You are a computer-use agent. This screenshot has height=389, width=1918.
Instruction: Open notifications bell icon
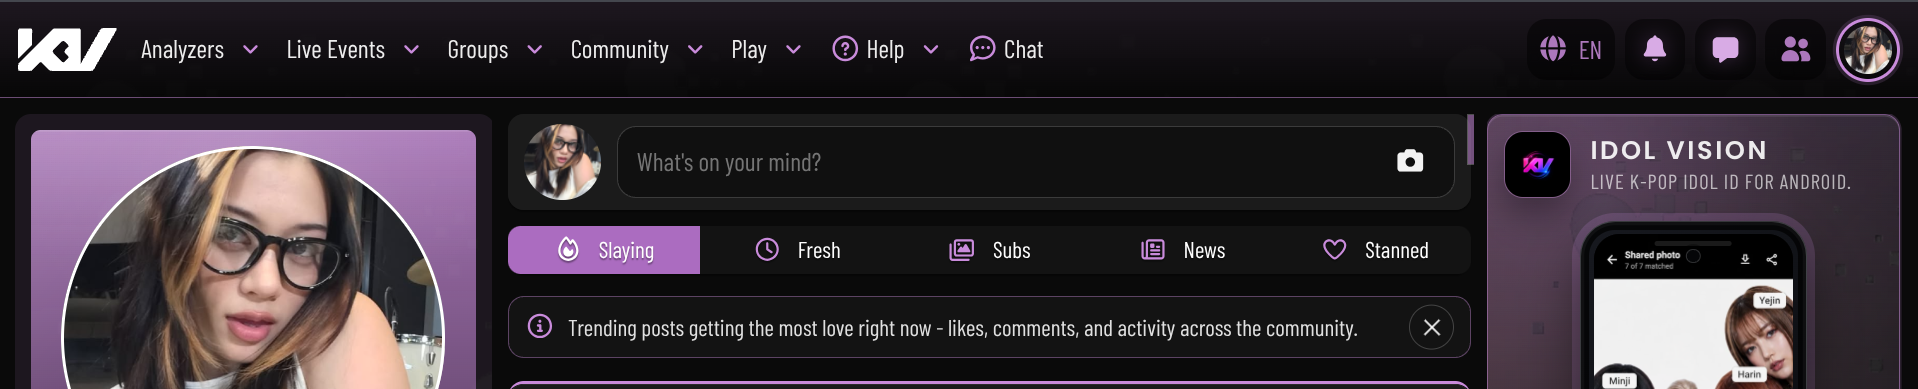tap(1655, 49)
